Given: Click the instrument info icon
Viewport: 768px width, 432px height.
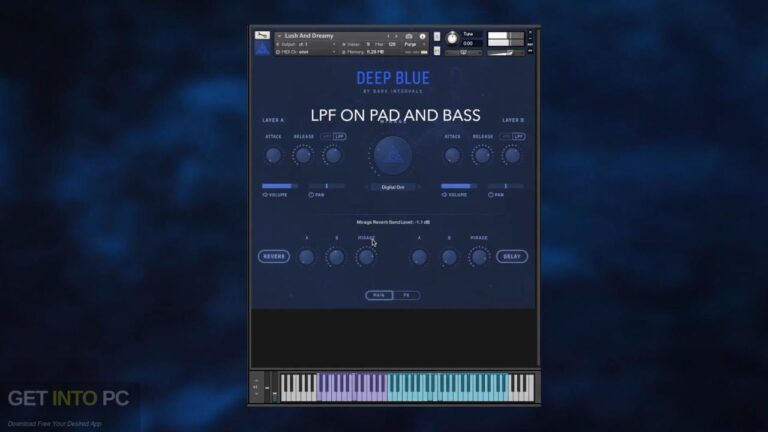Looking at the screenshot, I should [x=422, y=36].
